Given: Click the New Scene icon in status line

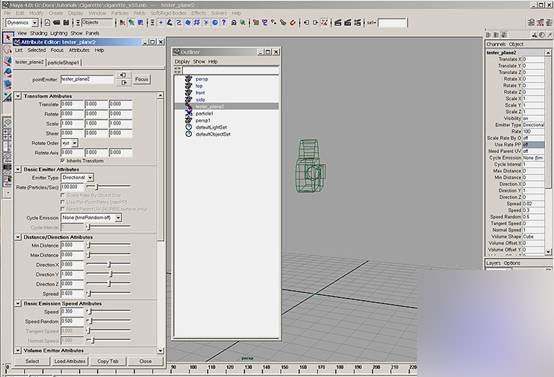Looking at the screenshot, I should [47, 23].
